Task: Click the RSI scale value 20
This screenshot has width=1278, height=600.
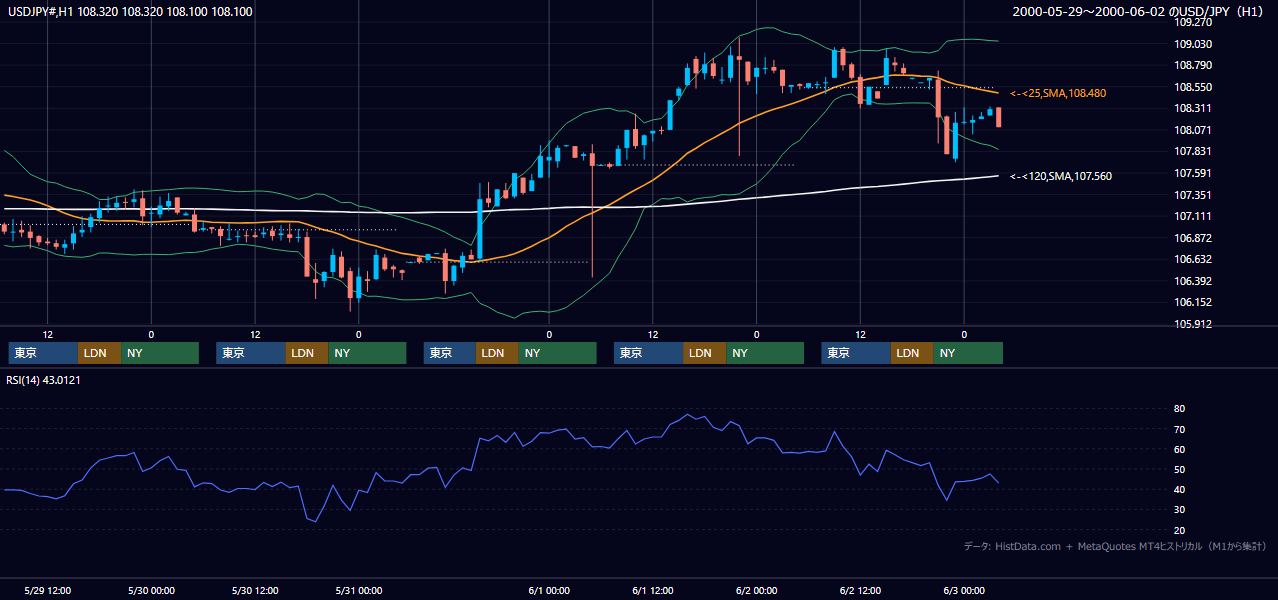Action: [x=1179, y=530]
